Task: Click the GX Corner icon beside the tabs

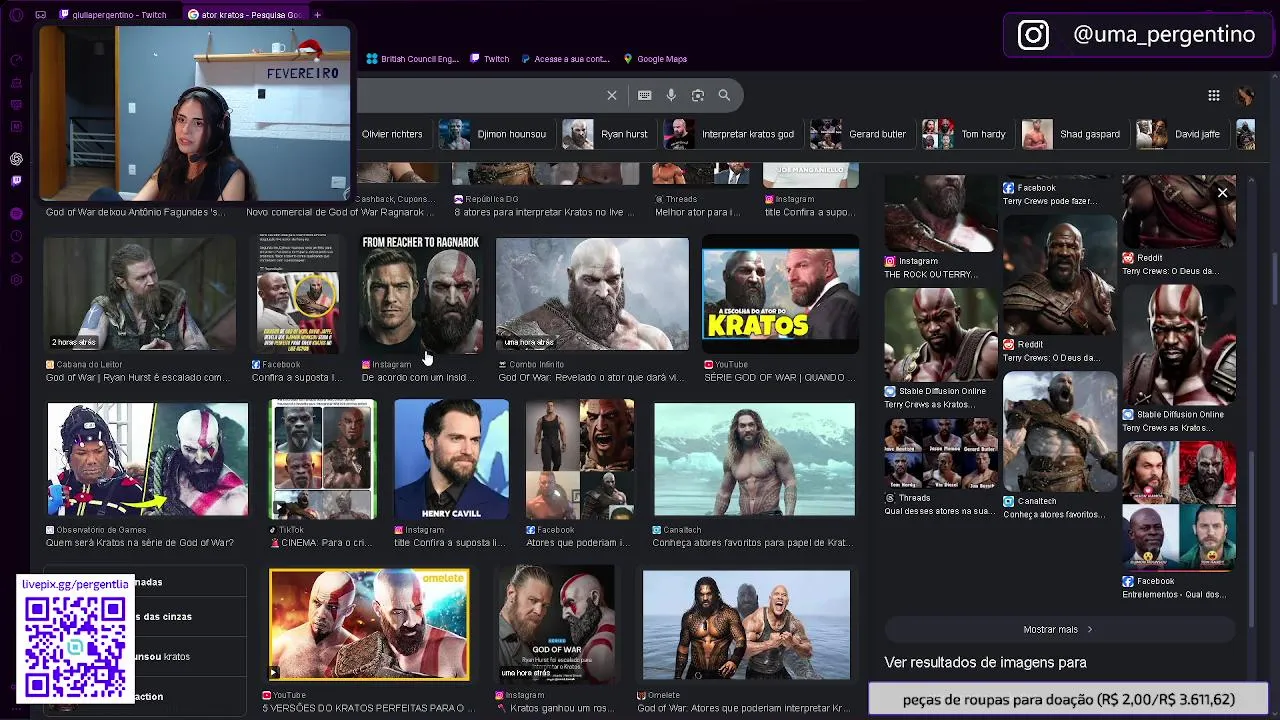Action: [40, 15]
